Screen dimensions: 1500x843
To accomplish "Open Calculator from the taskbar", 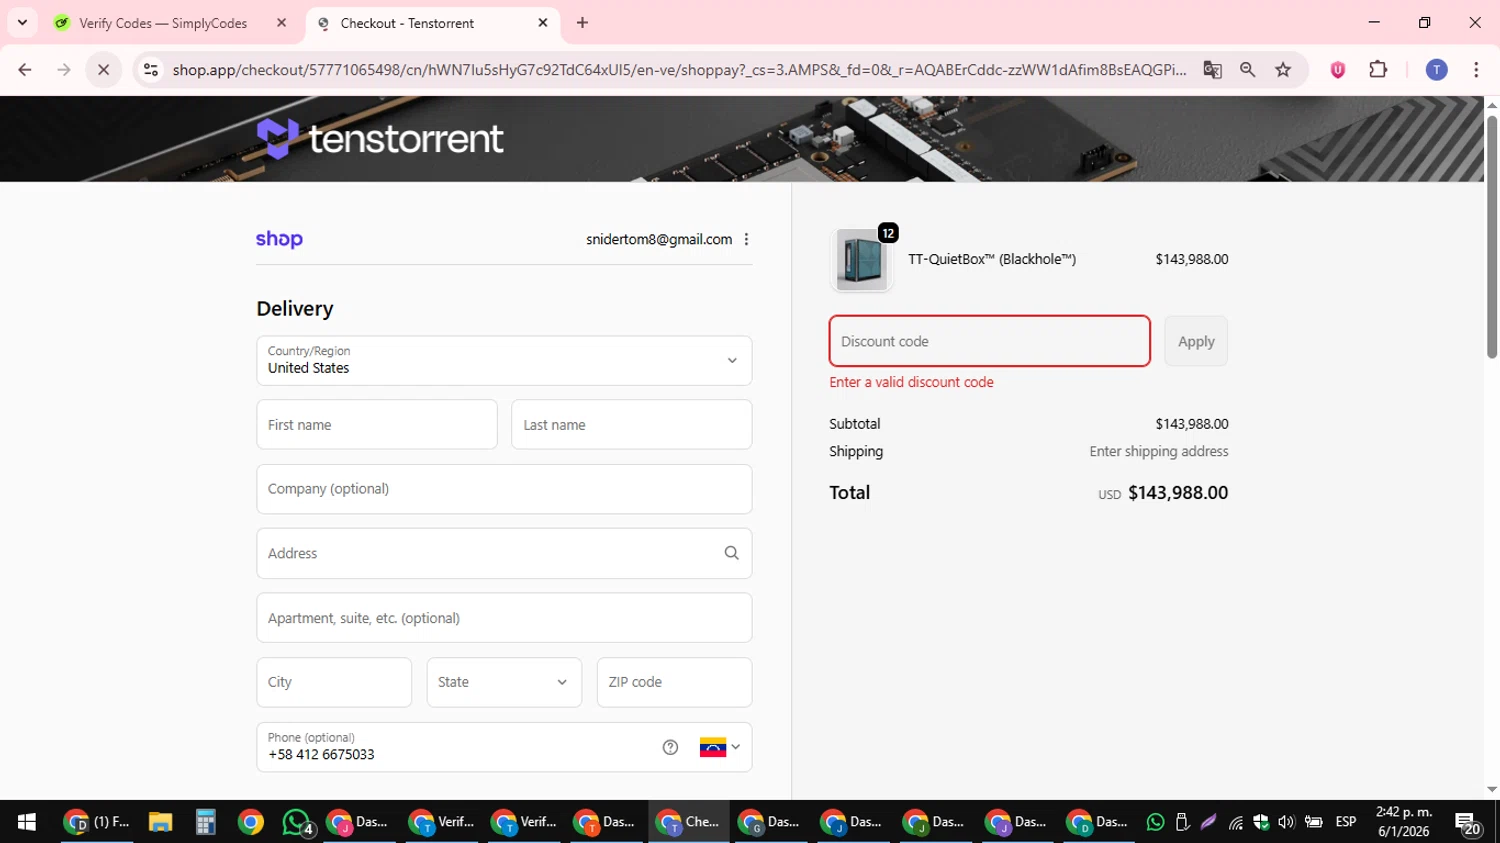I will click(x=205, y=822).
